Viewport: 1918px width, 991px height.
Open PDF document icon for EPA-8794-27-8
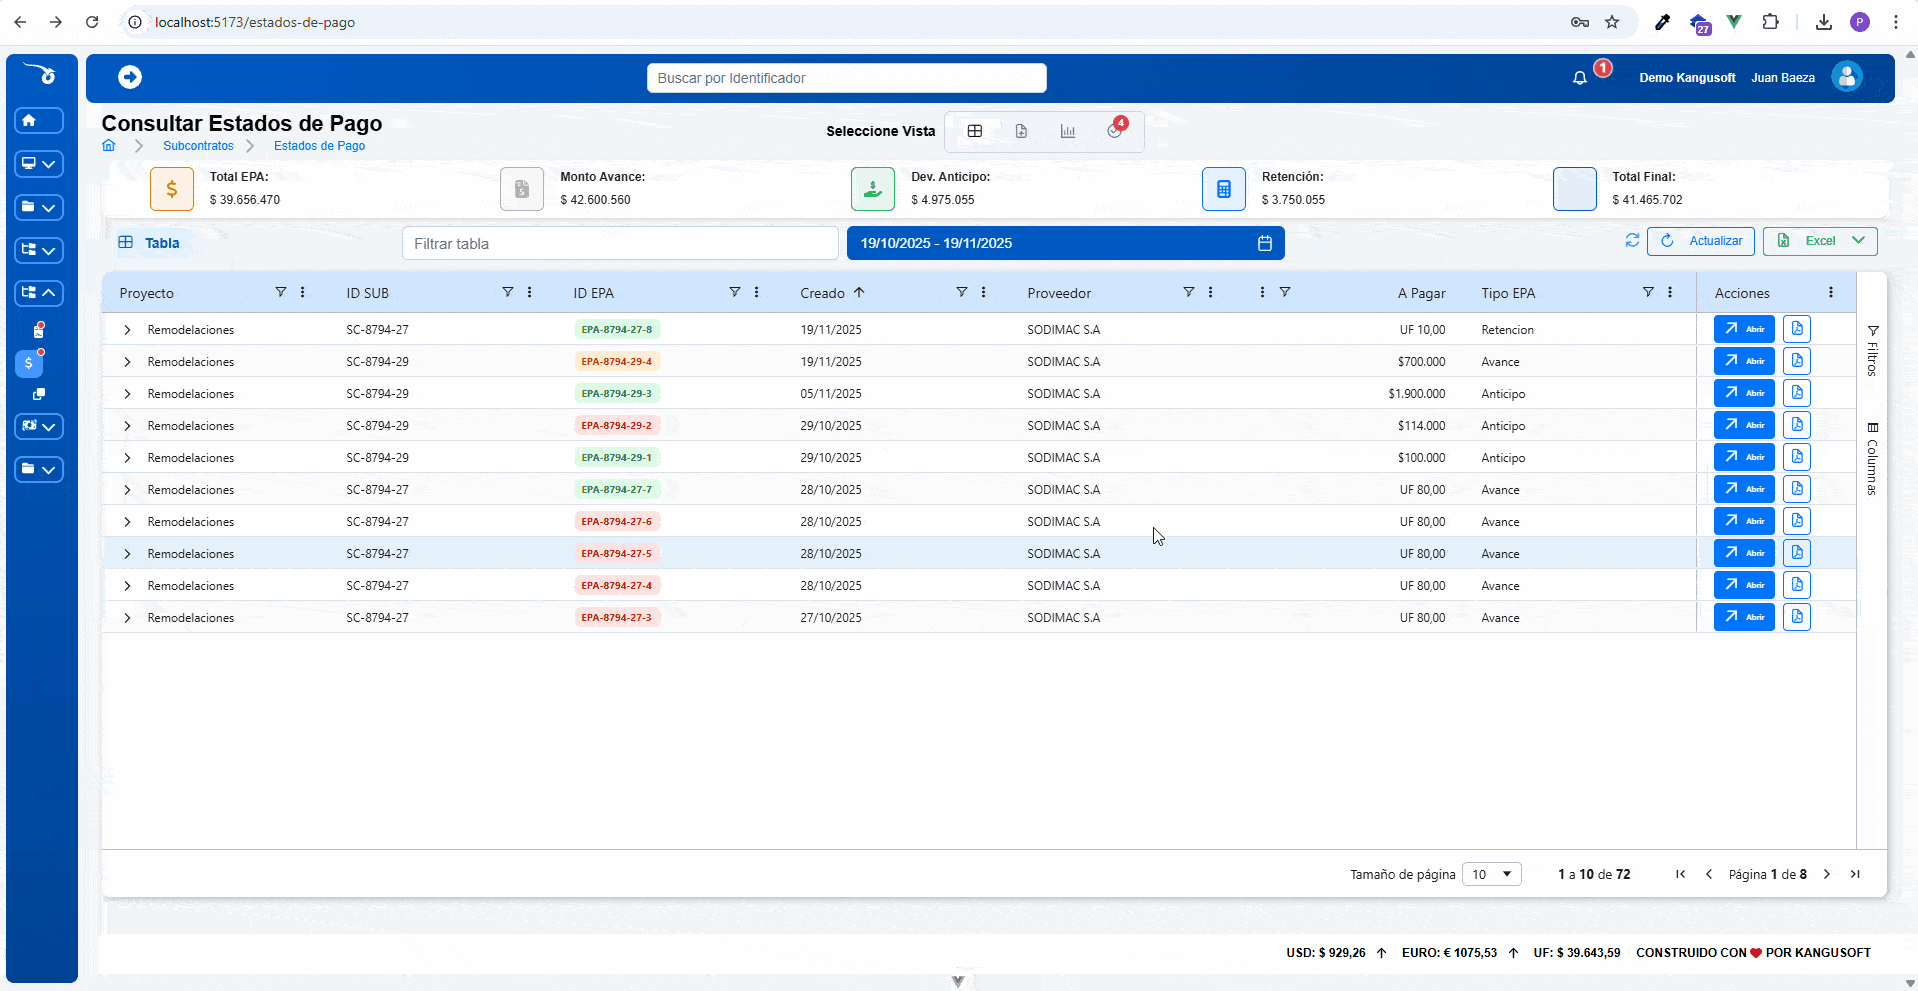click(x=1797, y=329)
